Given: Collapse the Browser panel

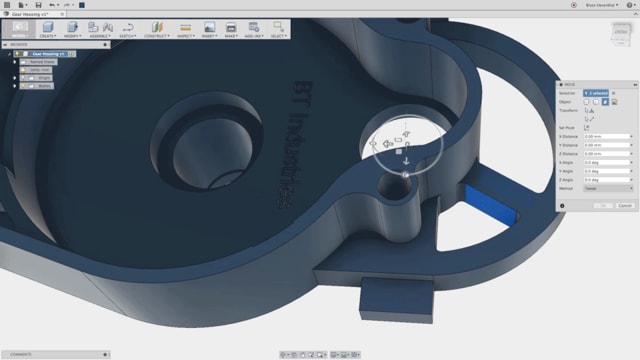Looking at the screenshot, I should coord(5,44).
